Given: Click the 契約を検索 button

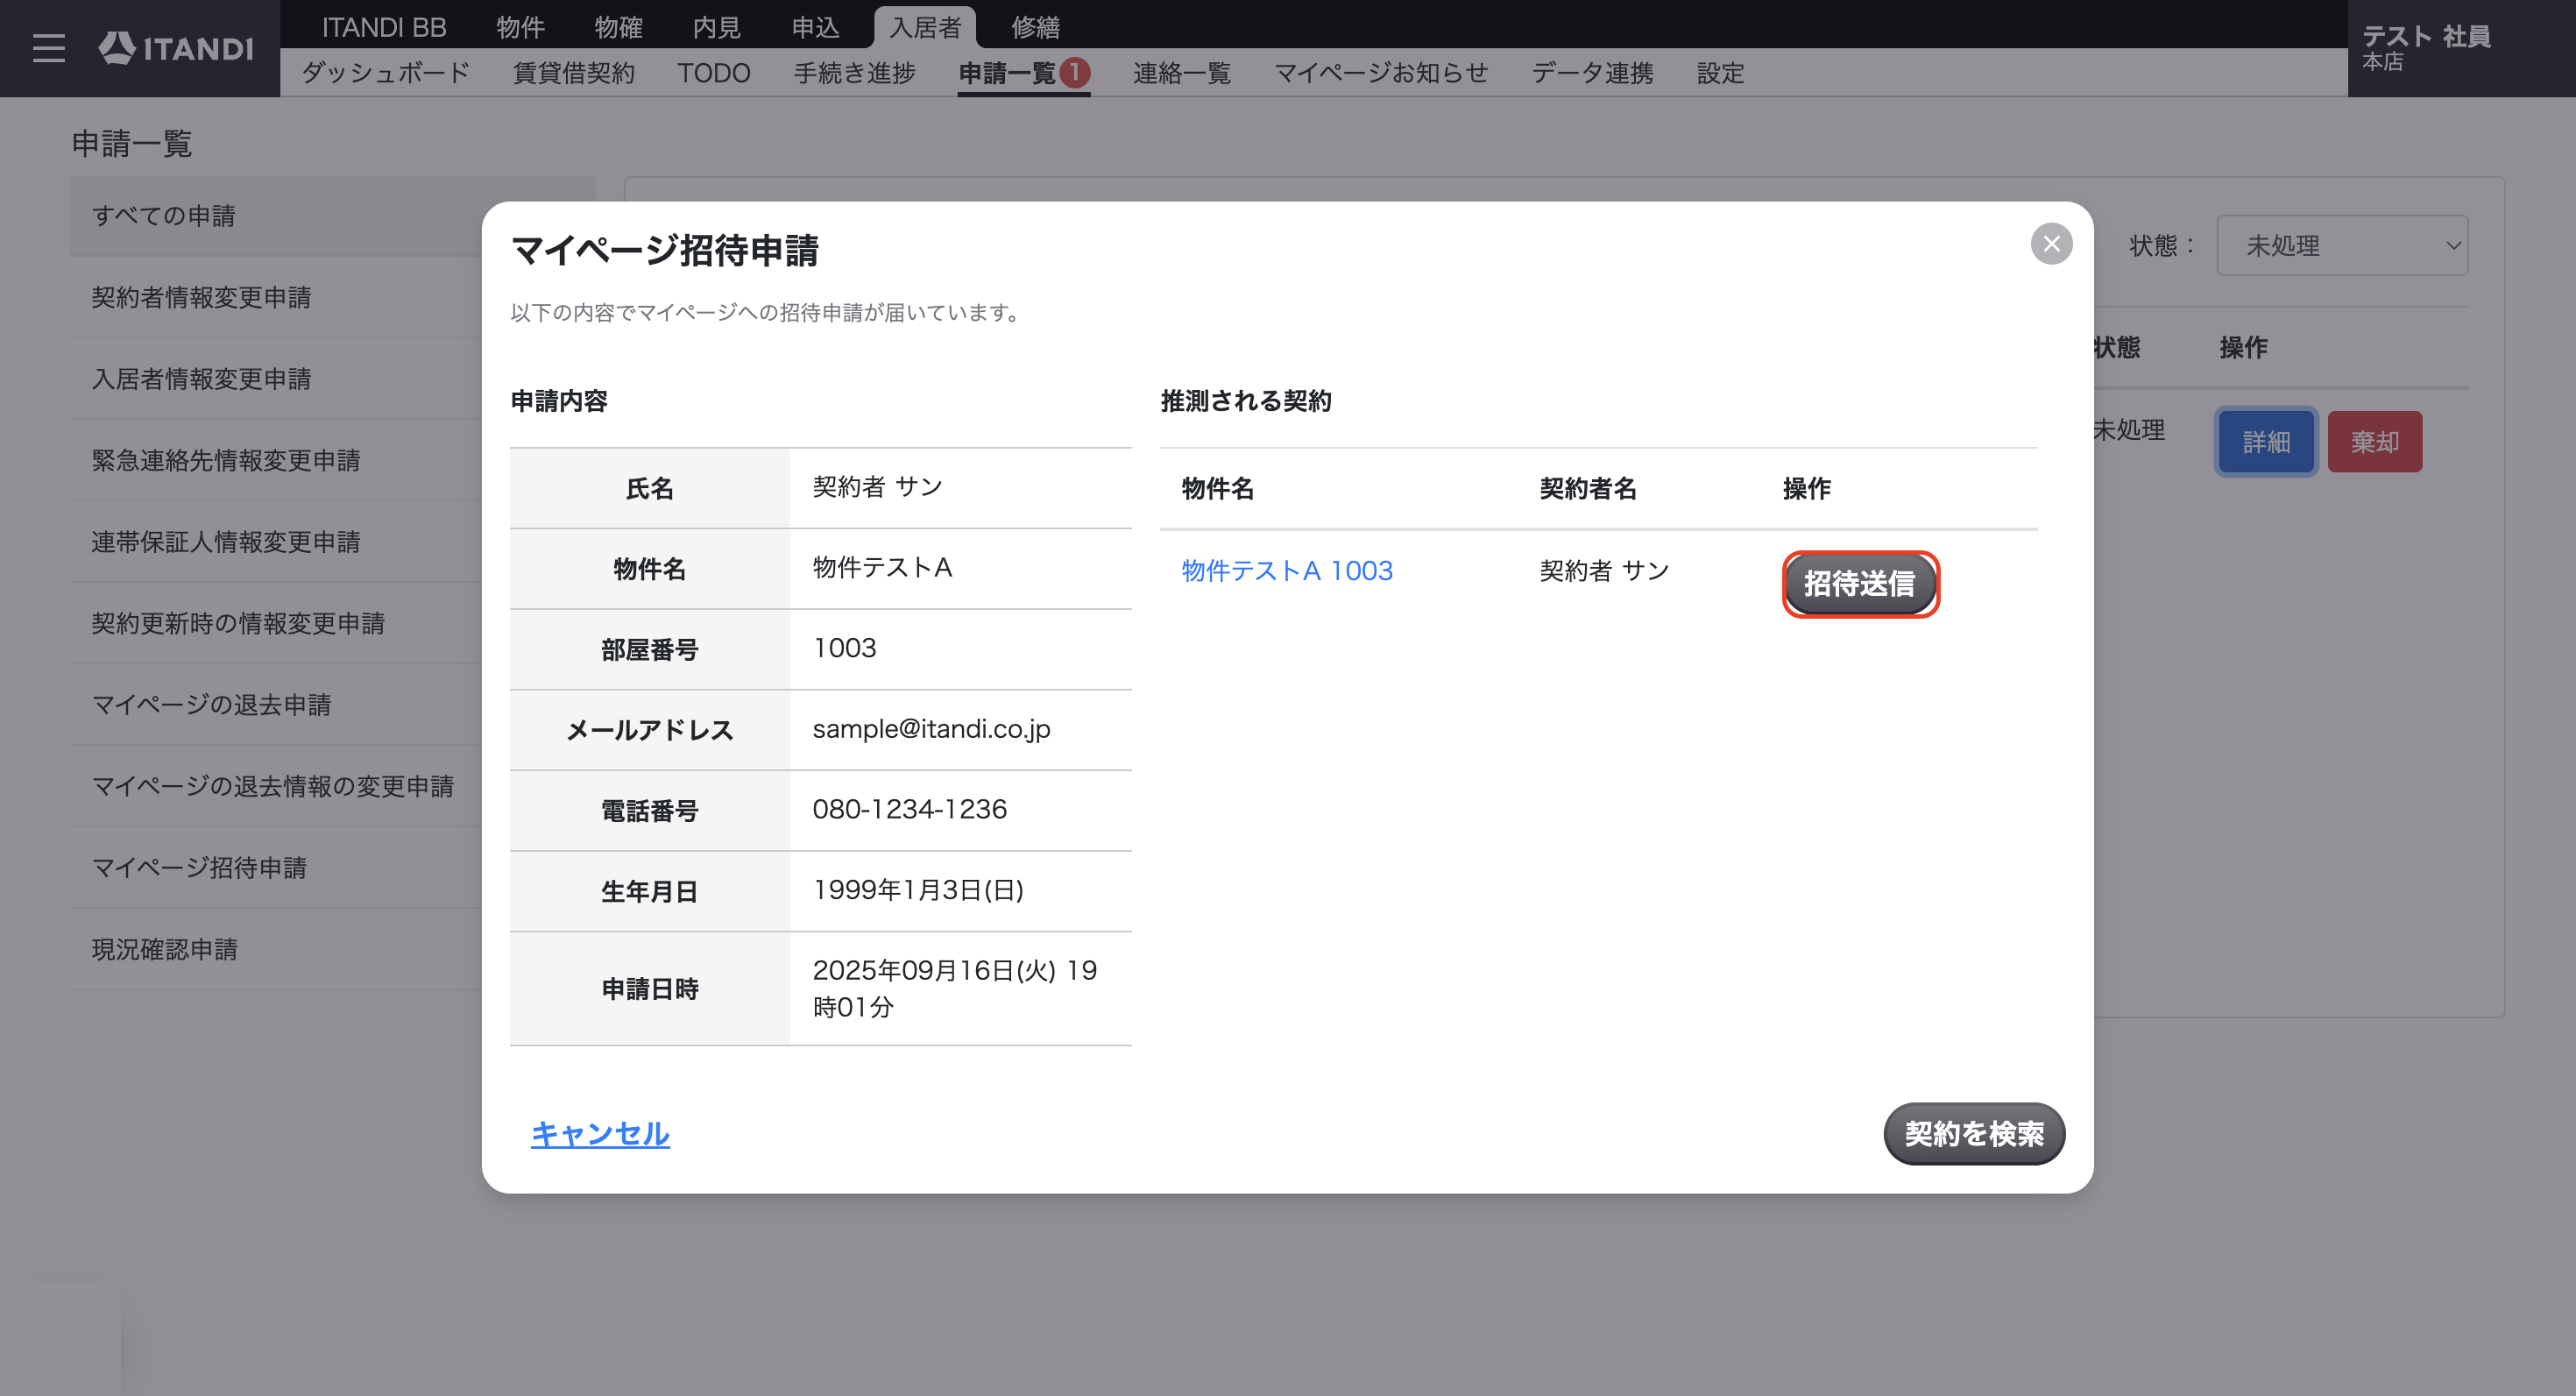Looking at the screenshot, I should click(x=1974, y=1133).
